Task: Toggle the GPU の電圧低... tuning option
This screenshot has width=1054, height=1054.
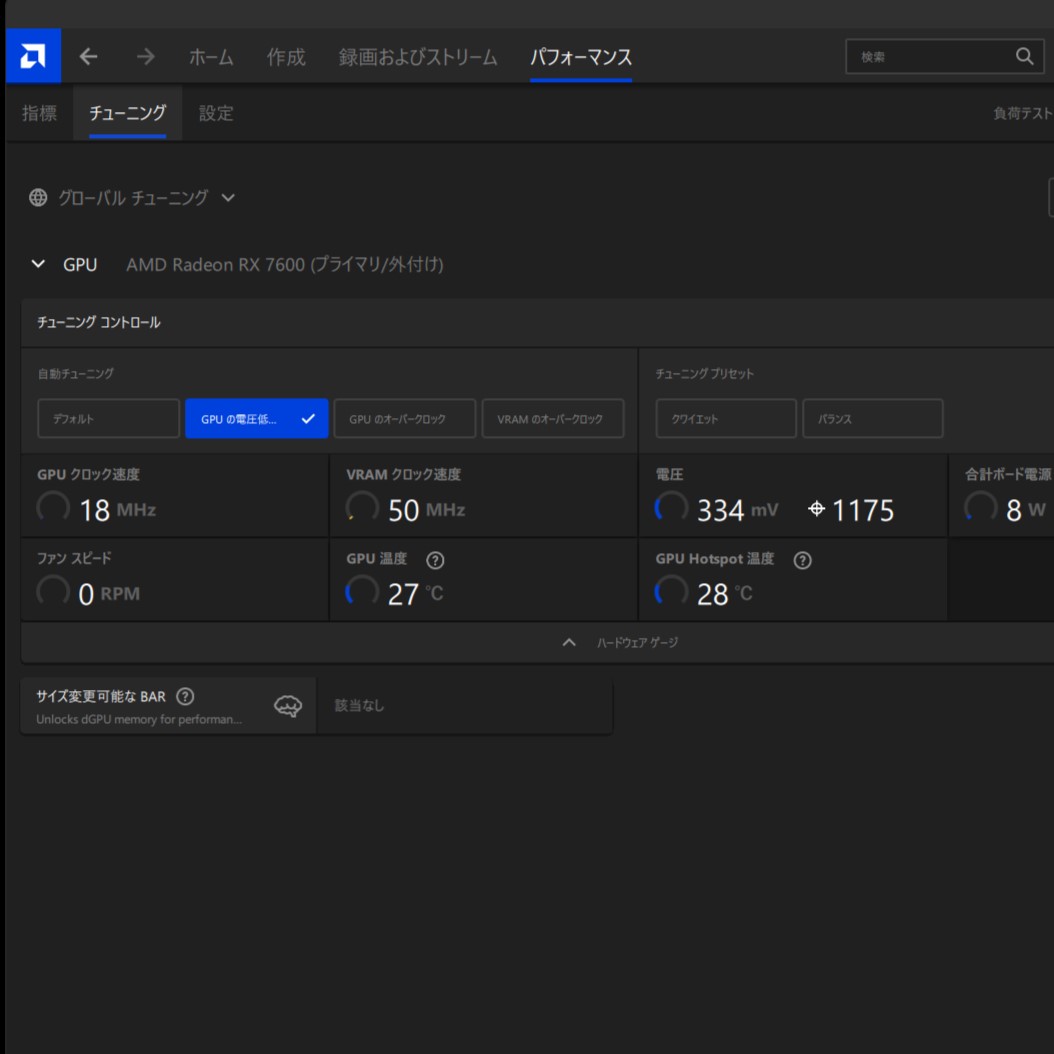Action: (x=257, y=419)
